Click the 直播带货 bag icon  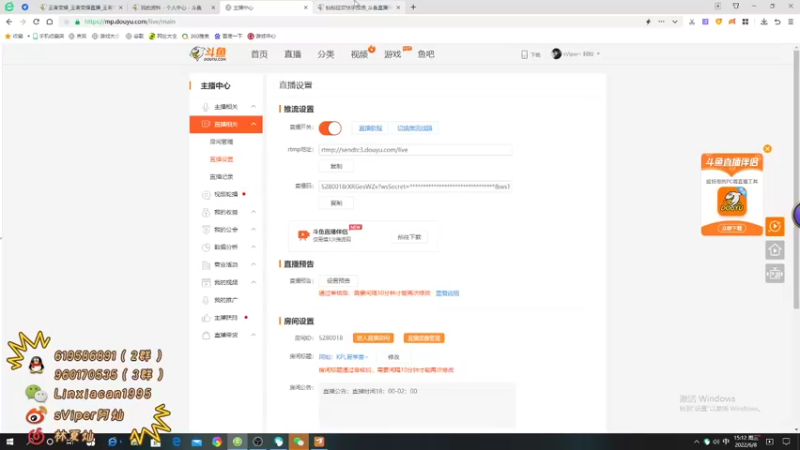coord(206,335)
